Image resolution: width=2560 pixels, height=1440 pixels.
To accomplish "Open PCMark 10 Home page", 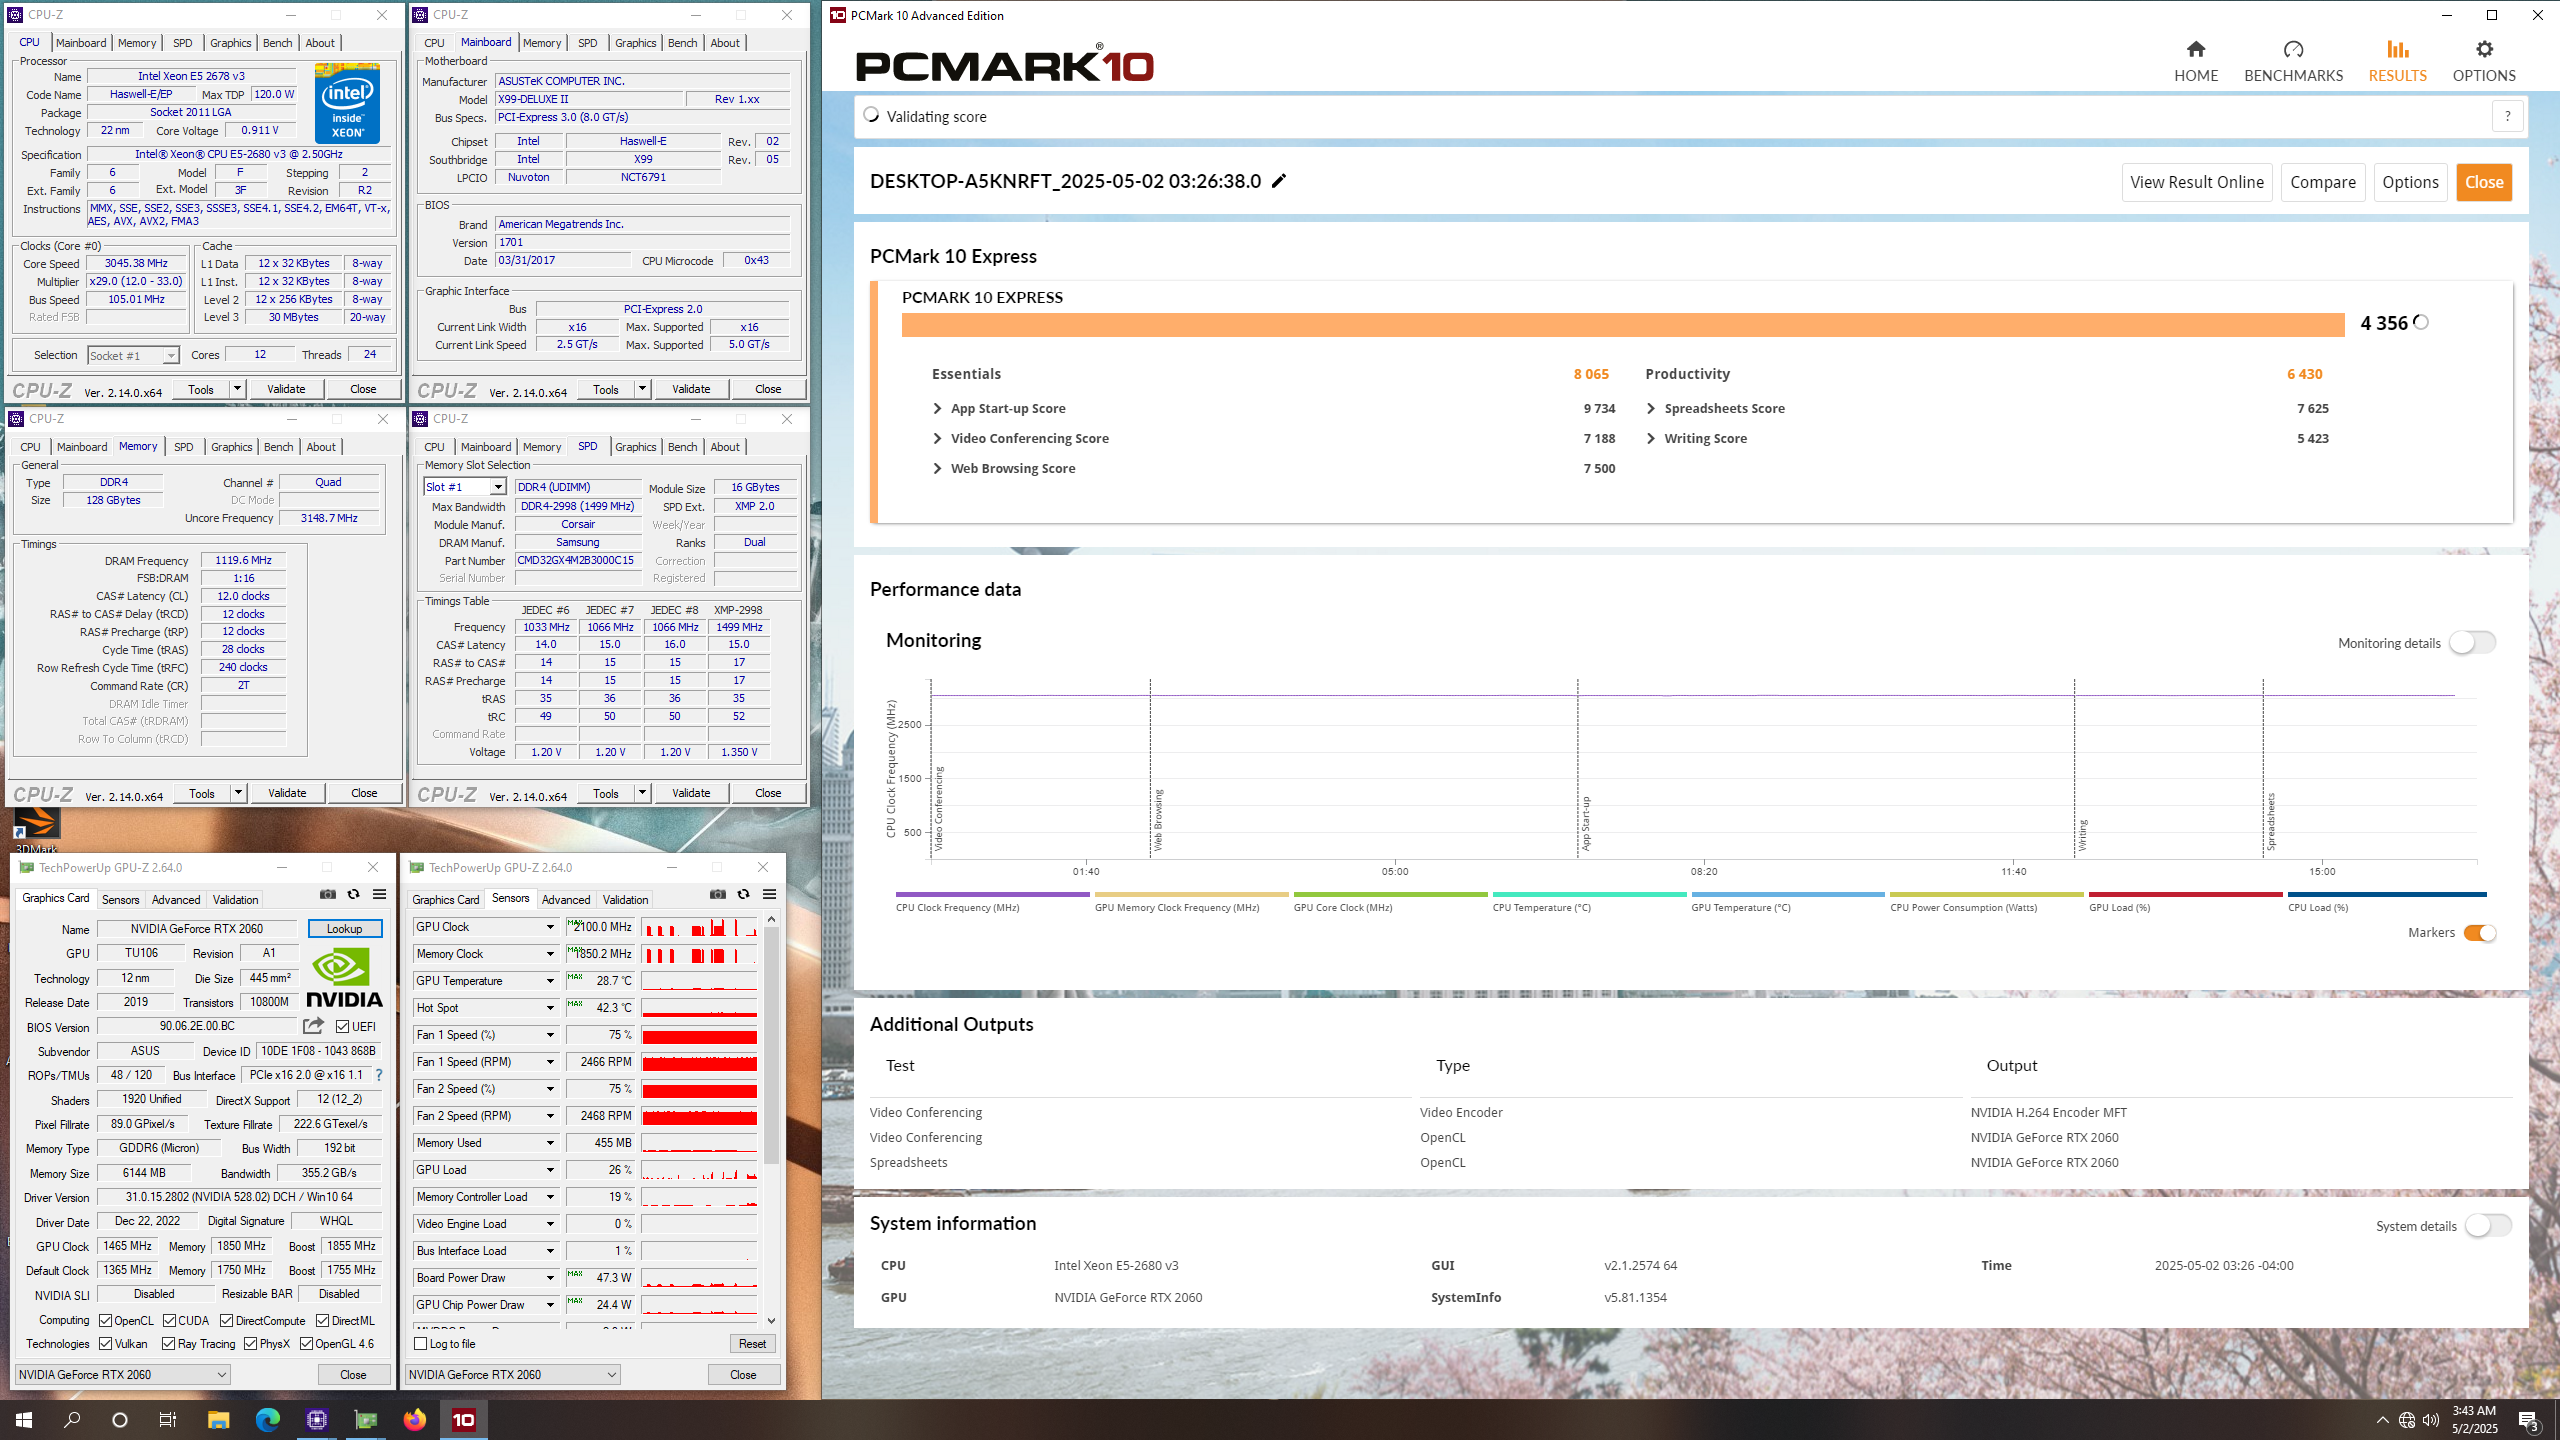I will [2196, 61].
